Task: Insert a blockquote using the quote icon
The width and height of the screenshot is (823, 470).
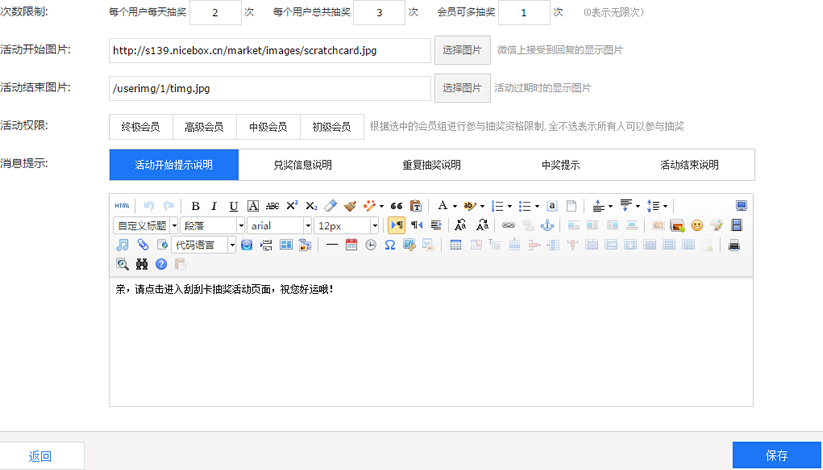Action: pos(396,206)
